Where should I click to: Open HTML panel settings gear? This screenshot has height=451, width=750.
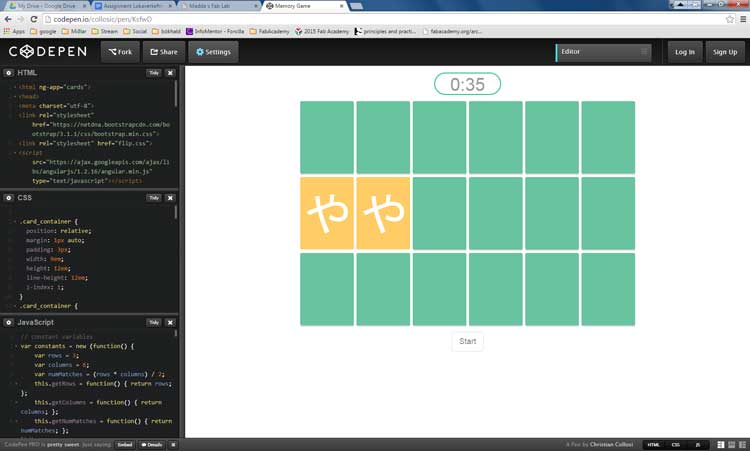[9, 73]
